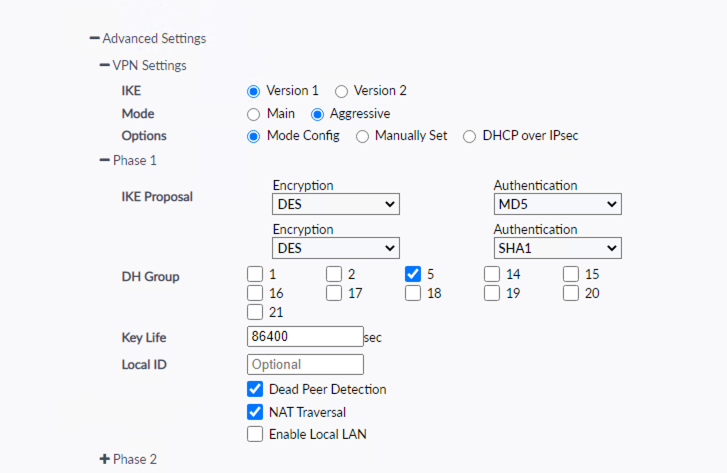Click the Key Life input field

pos(304,337)
